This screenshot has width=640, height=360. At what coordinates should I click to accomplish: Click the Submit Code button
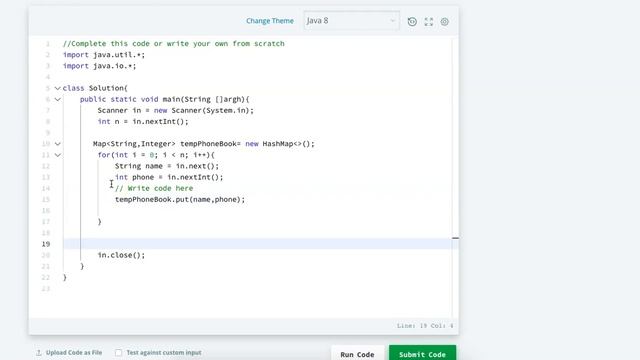pyautogui.click(x=422, y=354)
